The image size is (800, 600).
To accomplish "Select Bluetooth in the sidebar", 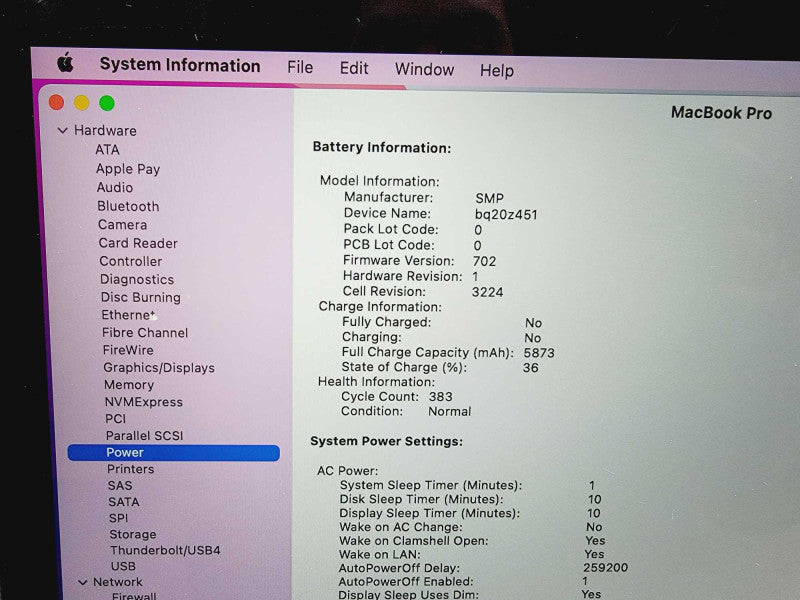I will tap(128, 206).
